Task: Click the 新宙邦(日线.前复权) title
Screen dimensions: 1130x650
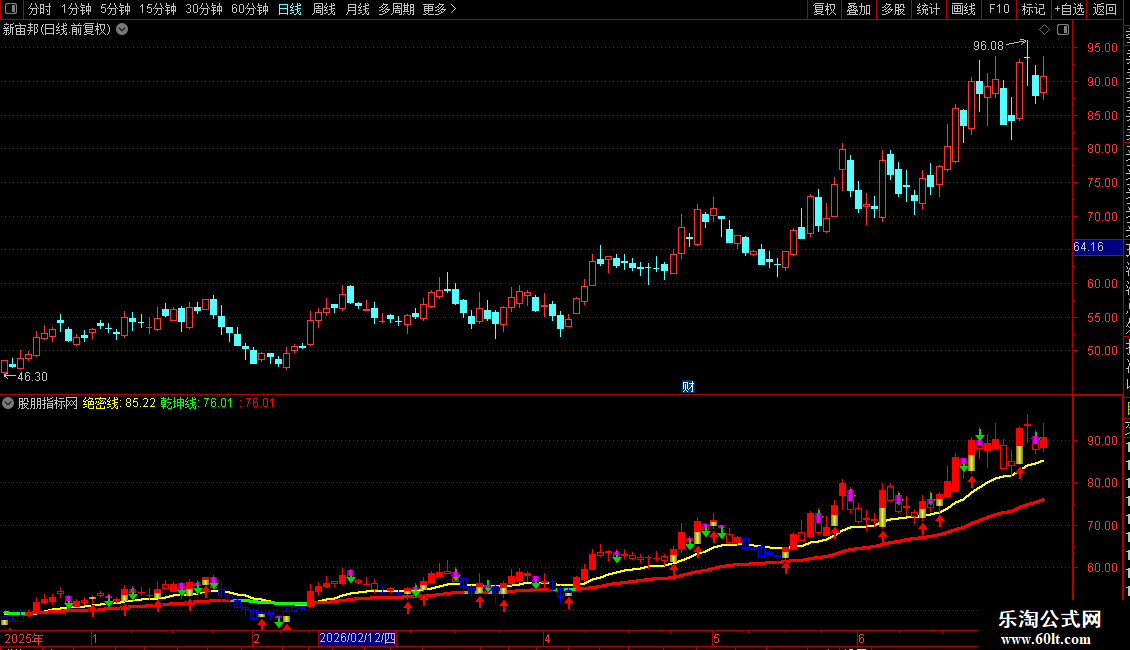Action: (57, 30)
